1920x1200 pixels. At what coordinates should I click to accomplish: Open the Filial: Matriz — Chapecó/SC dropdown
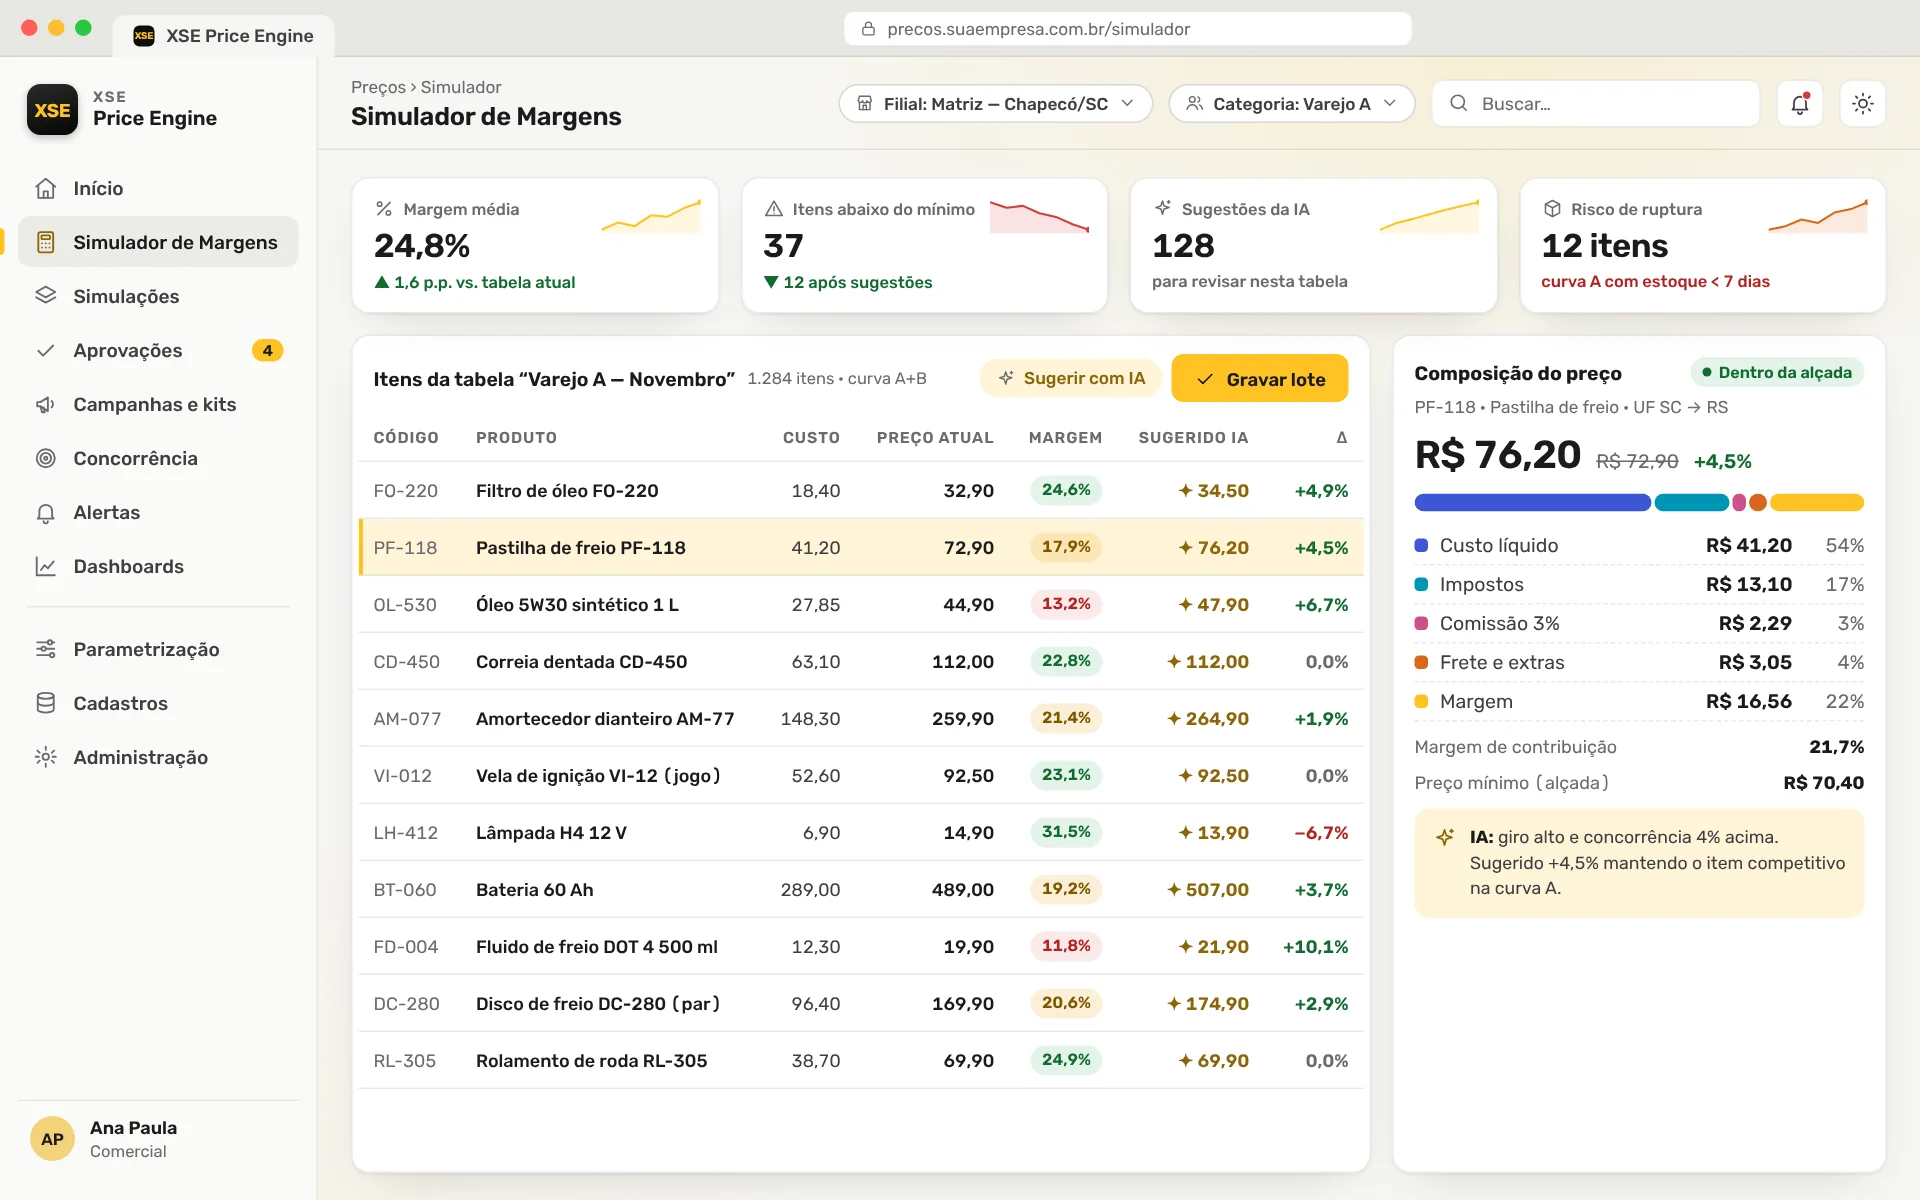[x=995, y=103]
